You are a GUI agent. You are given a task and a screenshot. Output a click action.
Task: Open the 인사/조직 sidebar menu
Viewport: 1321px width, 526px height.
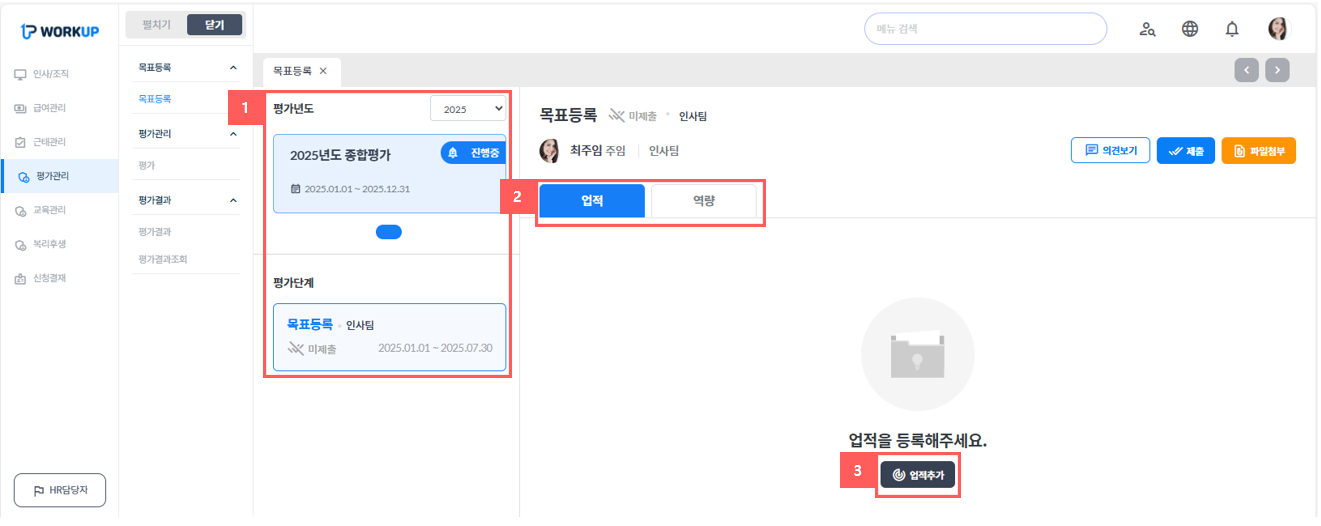click(58, 74)
